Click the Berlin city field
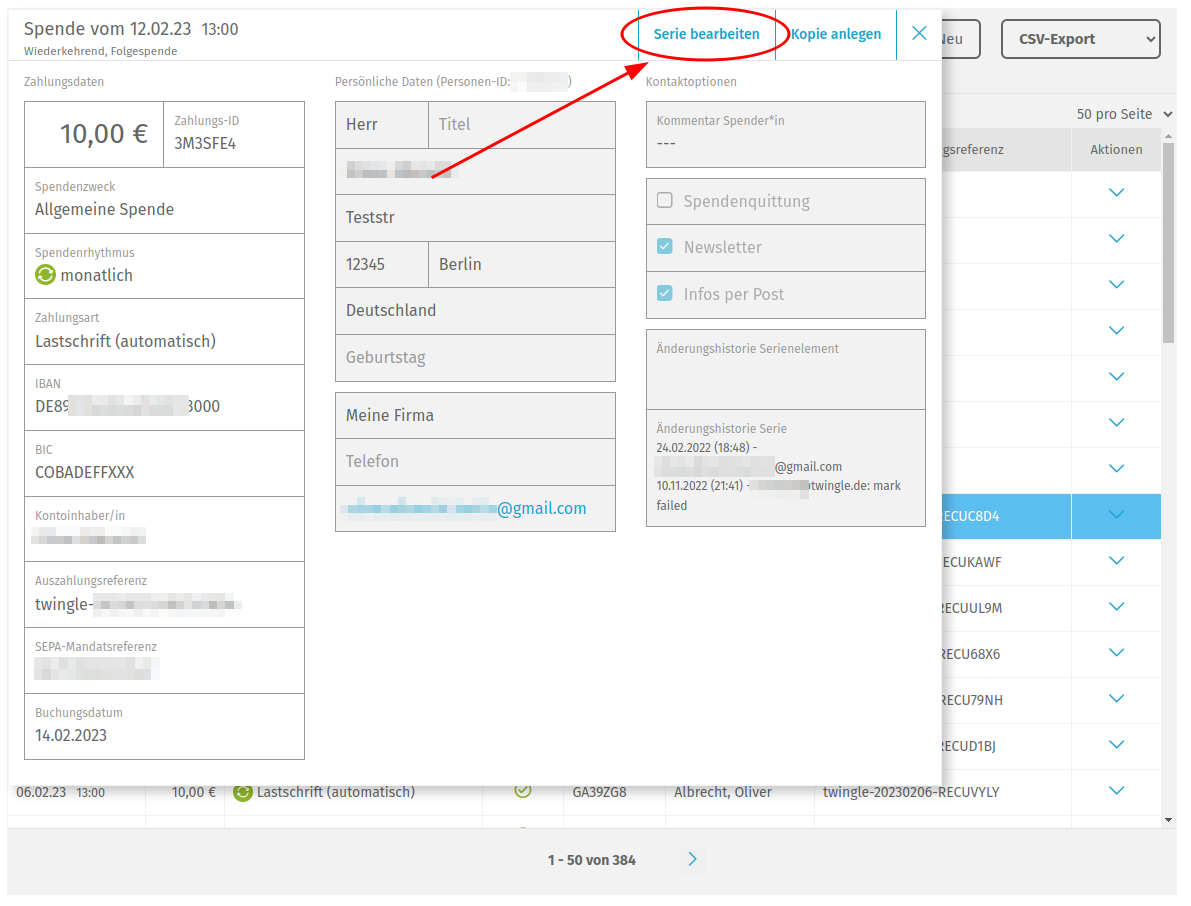1191x906 pixels. (x=522, y=264)
